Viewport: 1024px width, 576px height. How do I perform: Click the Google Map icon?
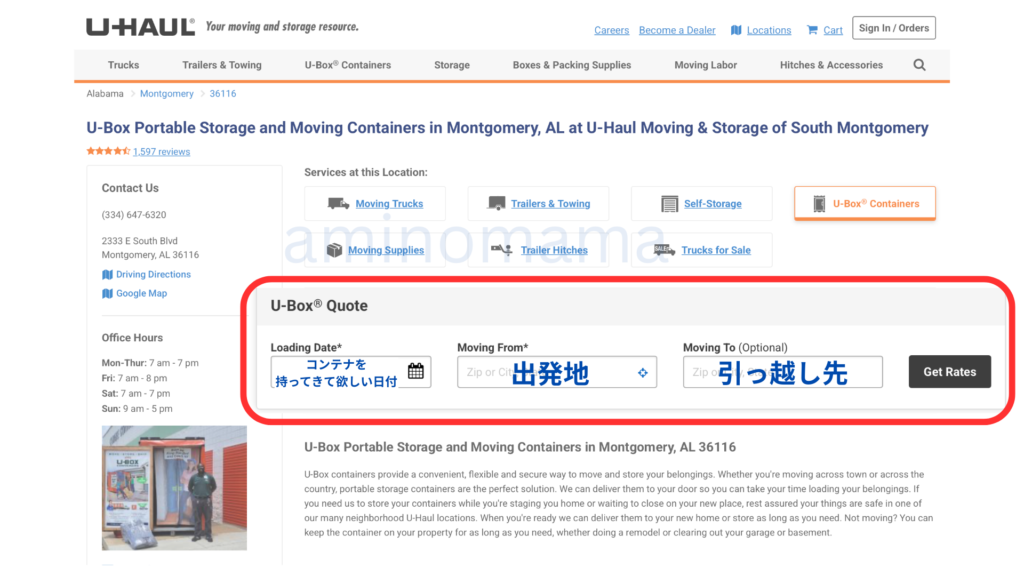tap(107, 293)
